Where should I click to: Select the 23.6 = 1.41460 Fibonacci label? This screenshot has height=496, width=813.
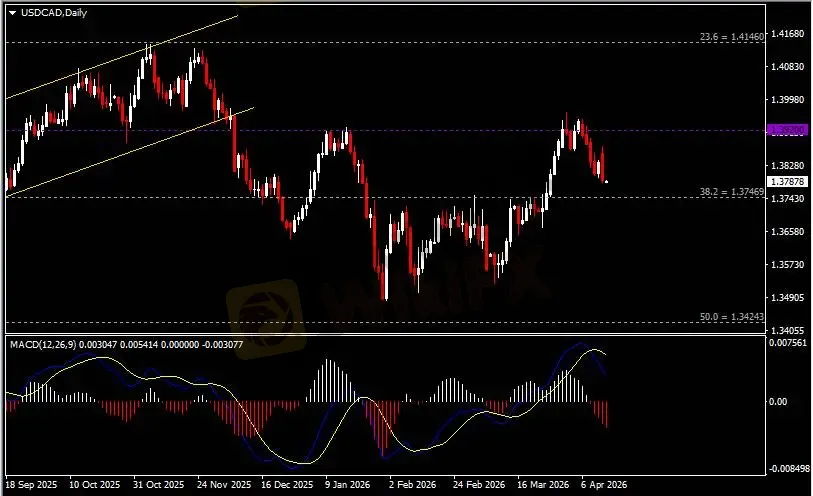point(732,37)
